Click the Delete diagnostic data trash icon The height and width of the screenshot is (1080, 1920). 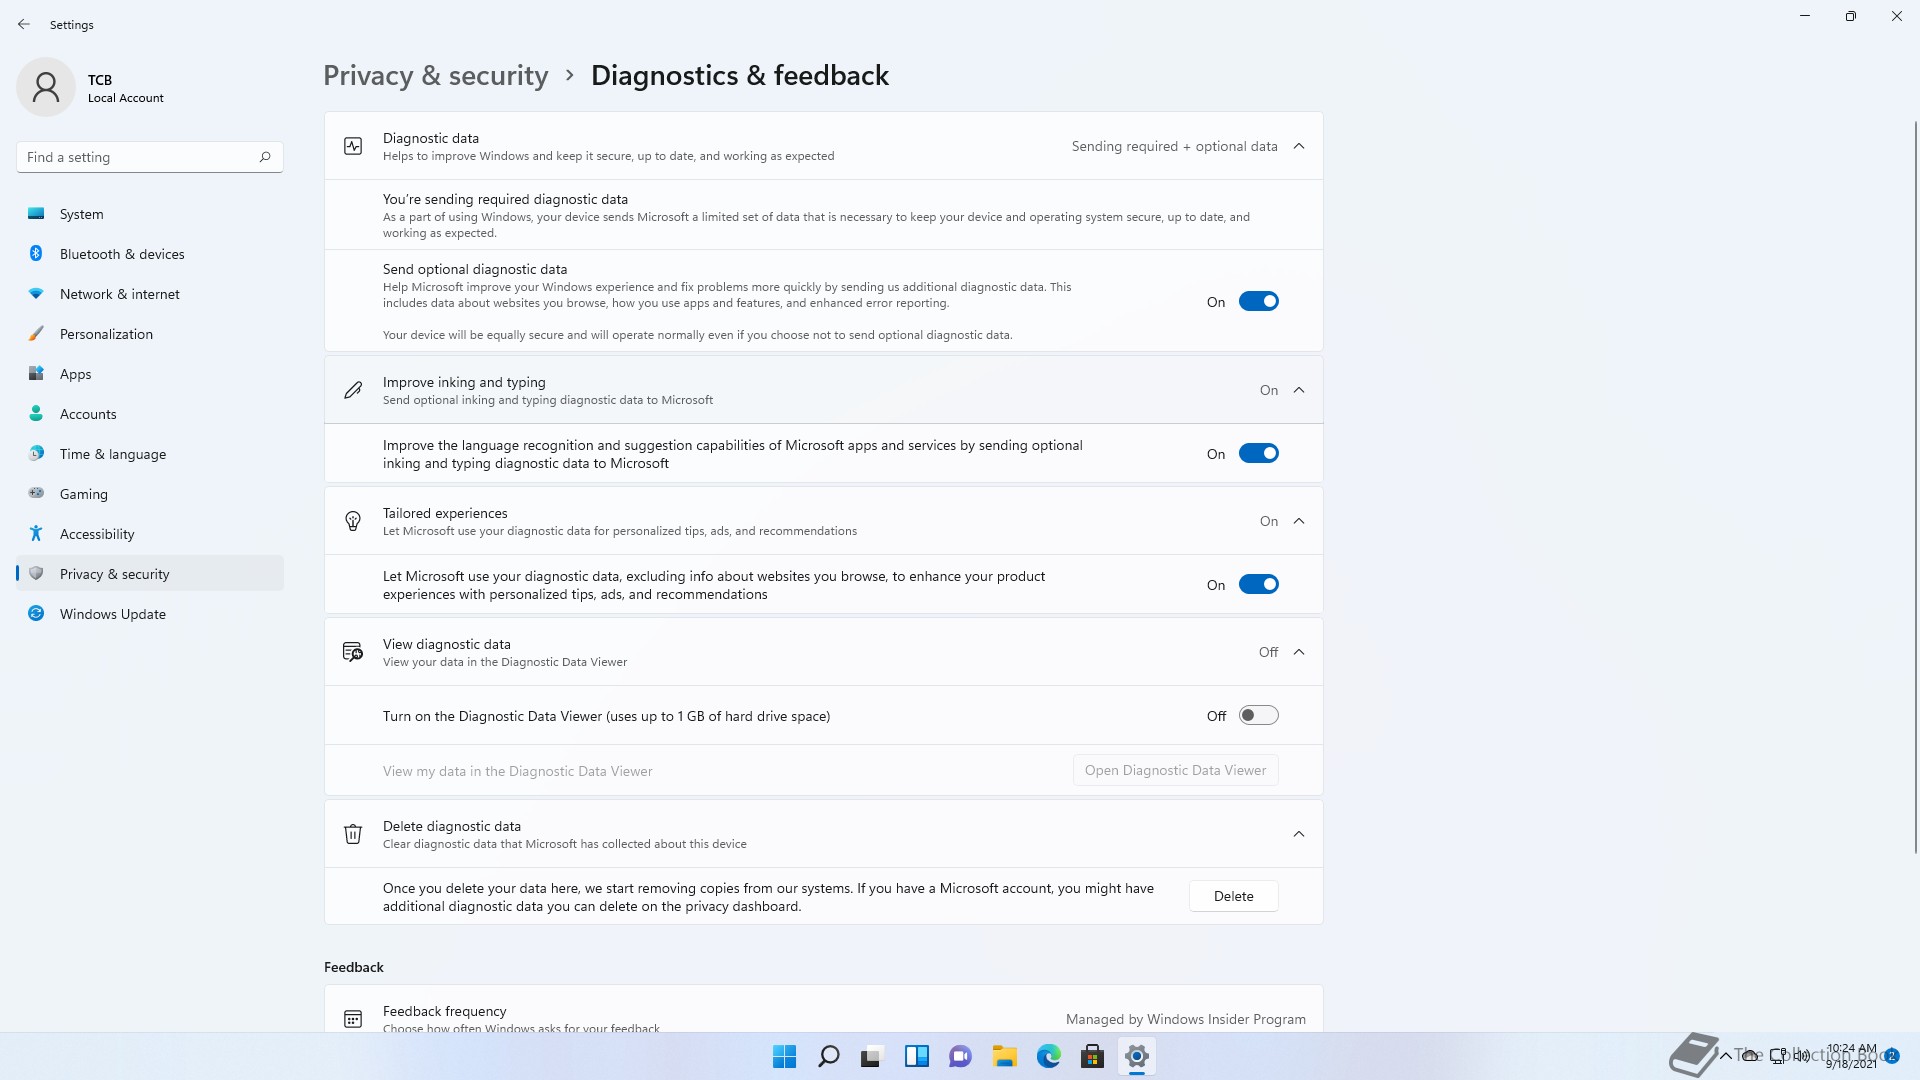[353, 834]
